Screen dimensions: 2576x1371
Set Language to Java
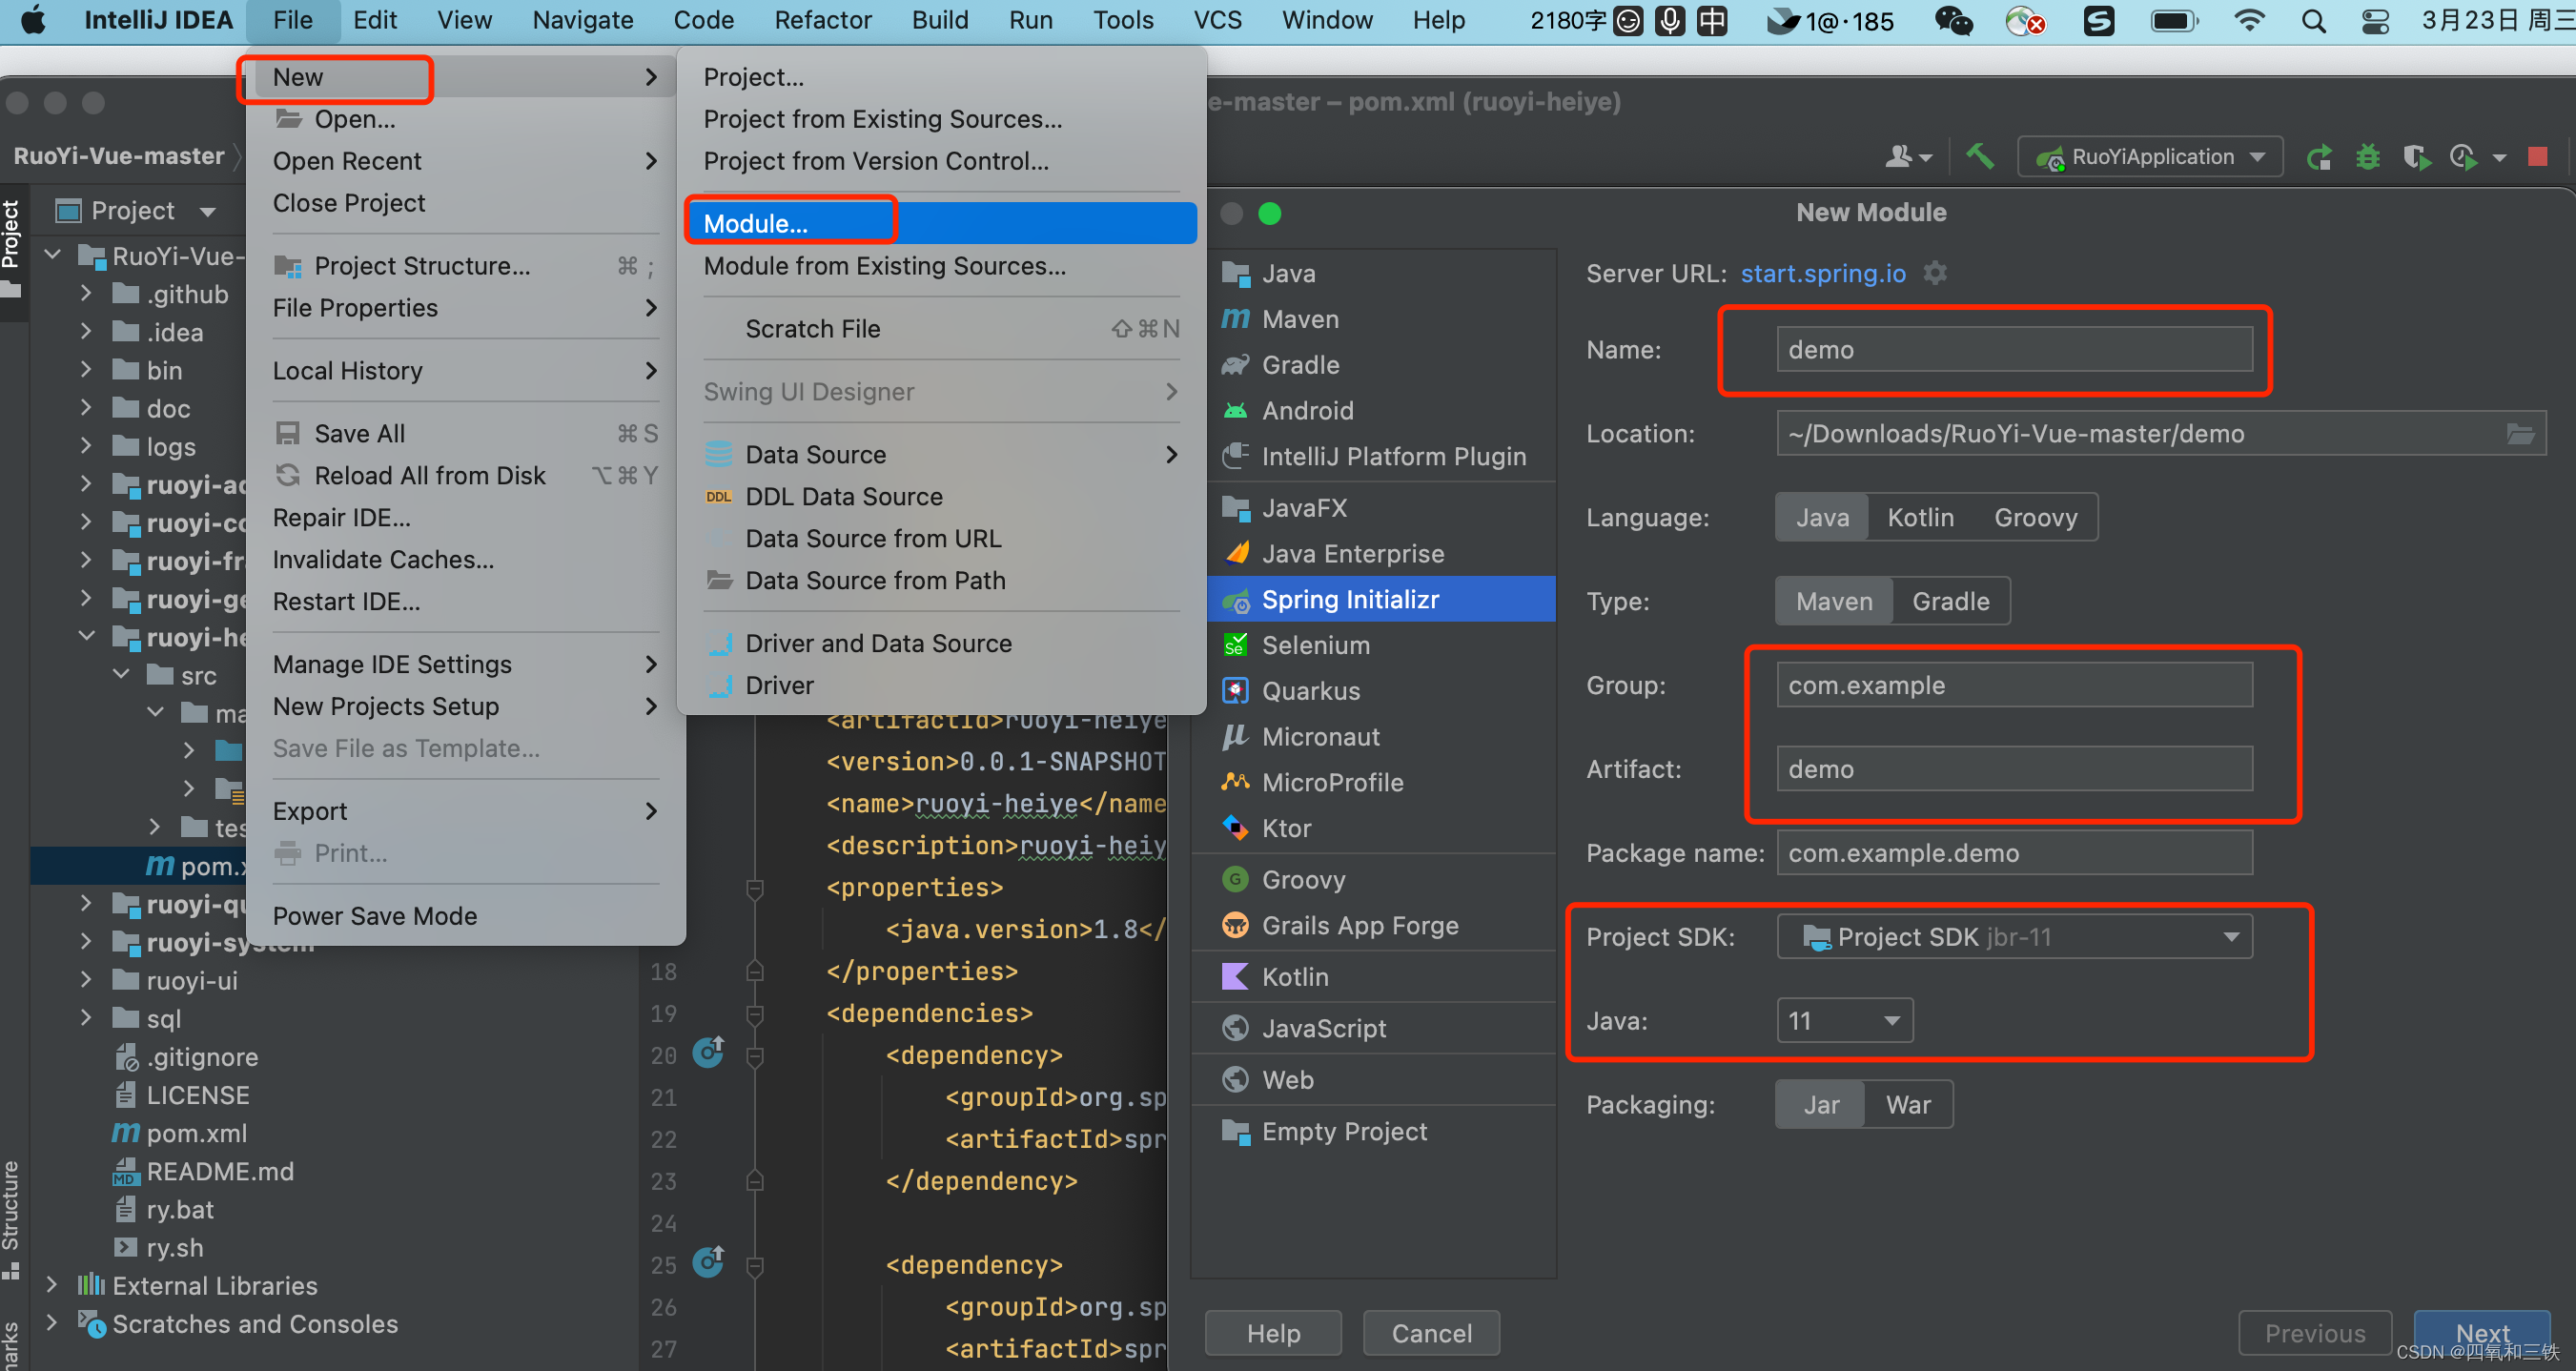pyautogui.click(x=1822, y=517)
